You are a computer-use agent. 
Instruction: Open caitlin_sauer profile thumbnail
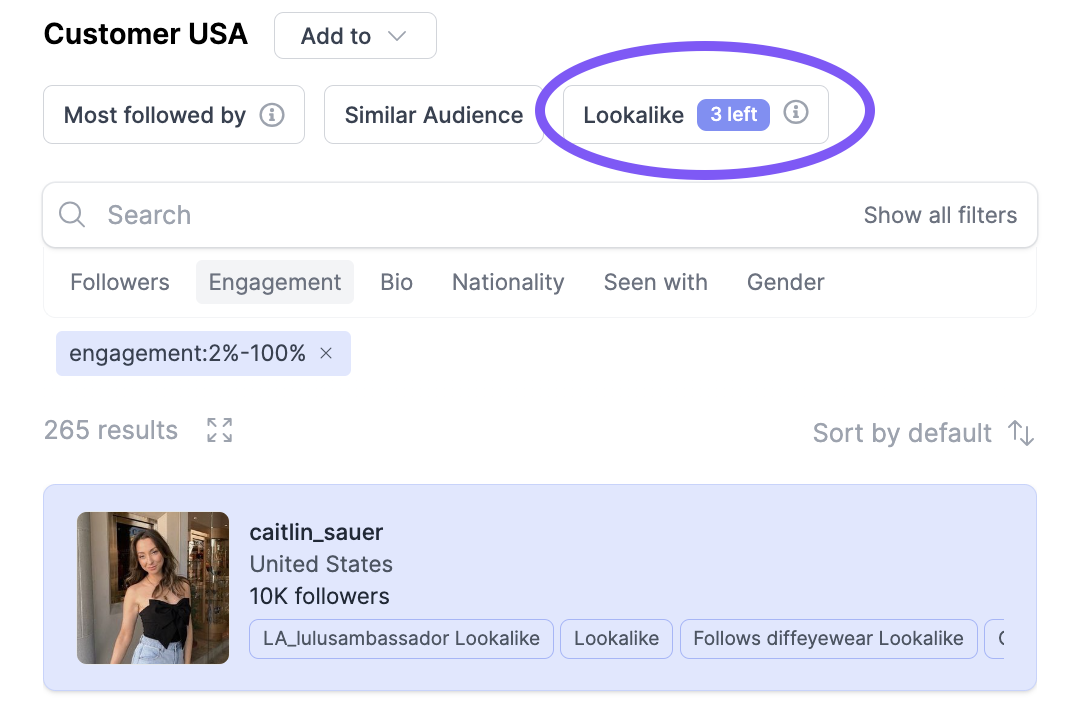coord(153,588)
